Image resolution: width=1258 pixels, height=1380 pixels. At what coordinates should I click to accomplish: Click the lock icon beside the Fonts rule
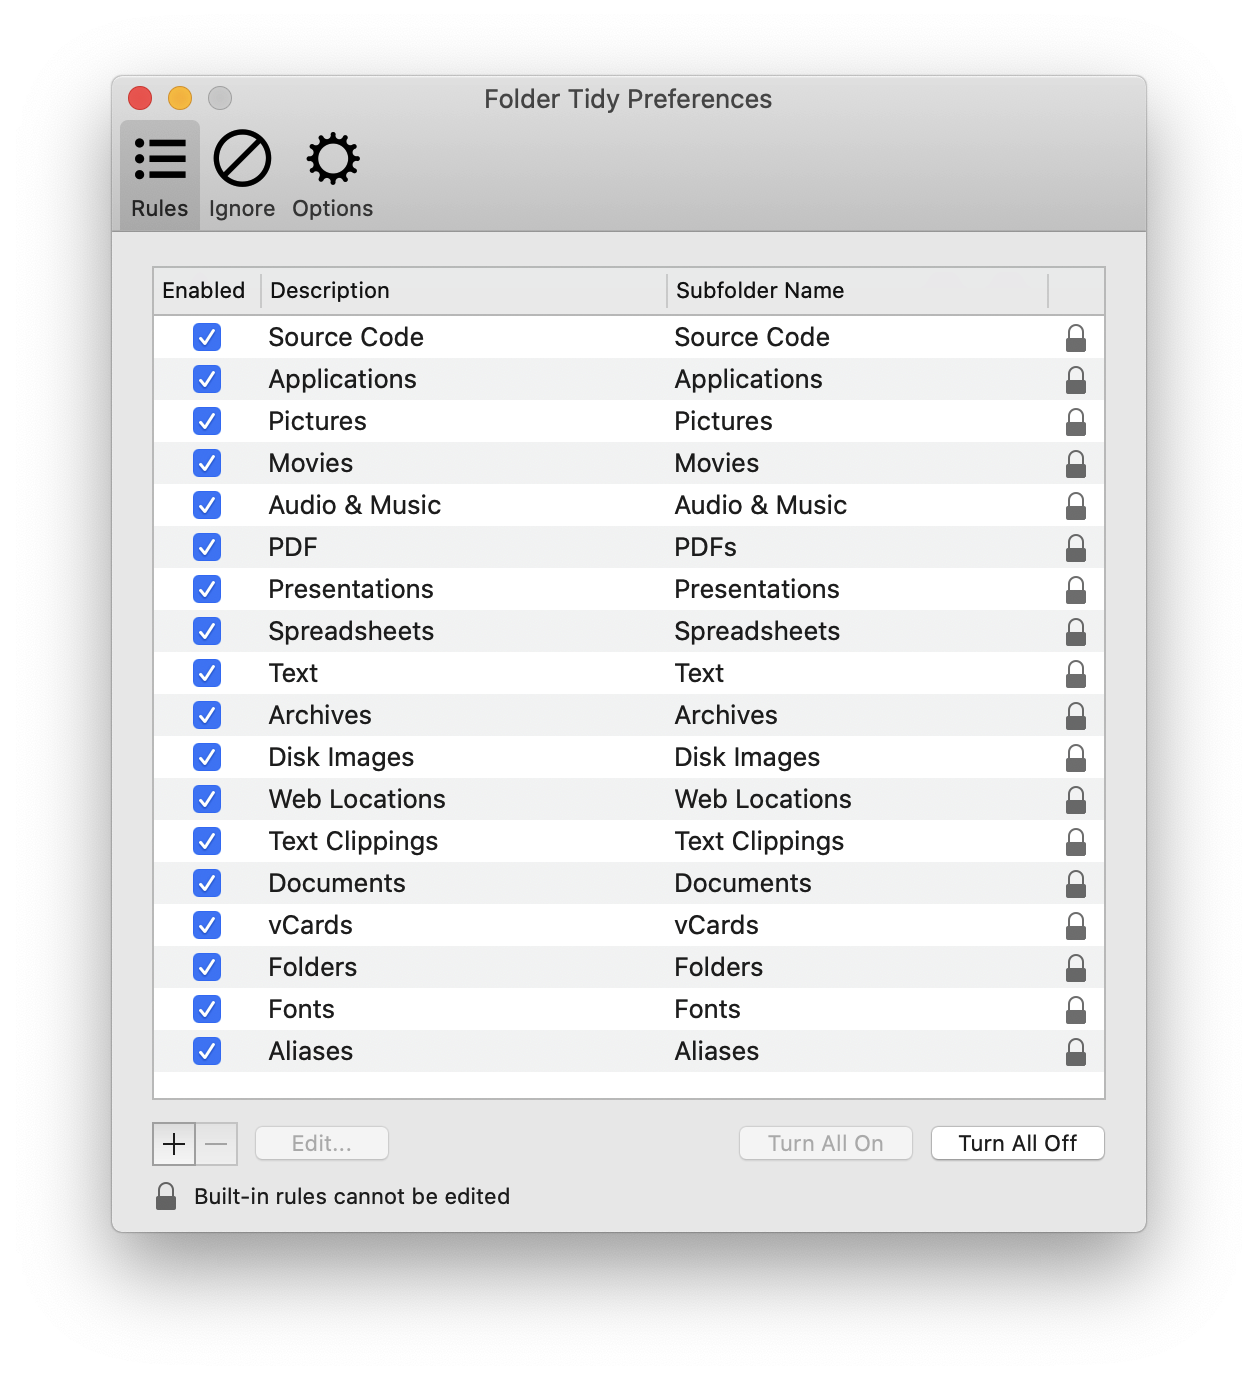(x=1076, y=1010)
